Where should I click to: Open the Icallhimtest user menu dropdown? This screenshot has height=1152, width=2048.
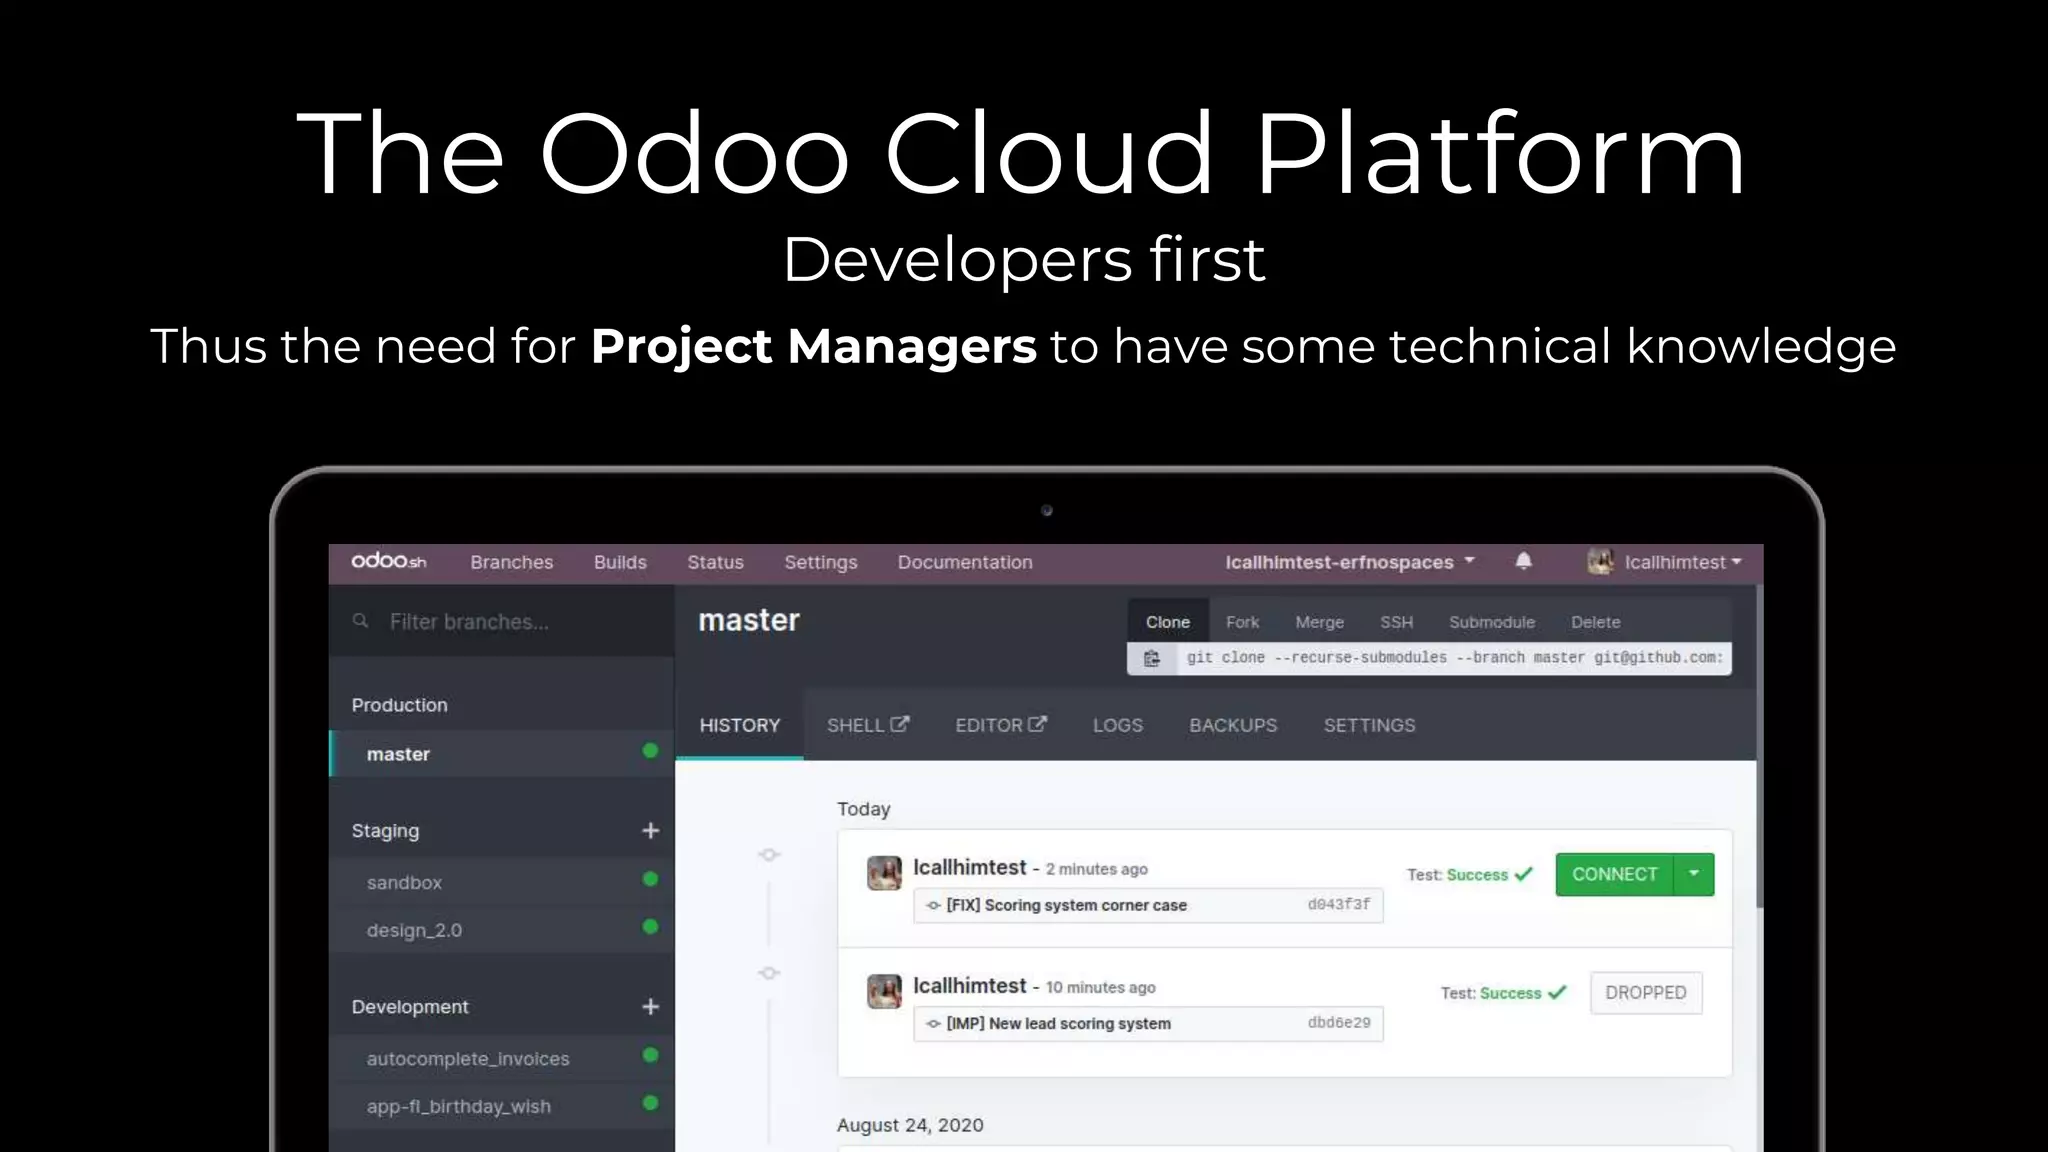click(1683, 562)
